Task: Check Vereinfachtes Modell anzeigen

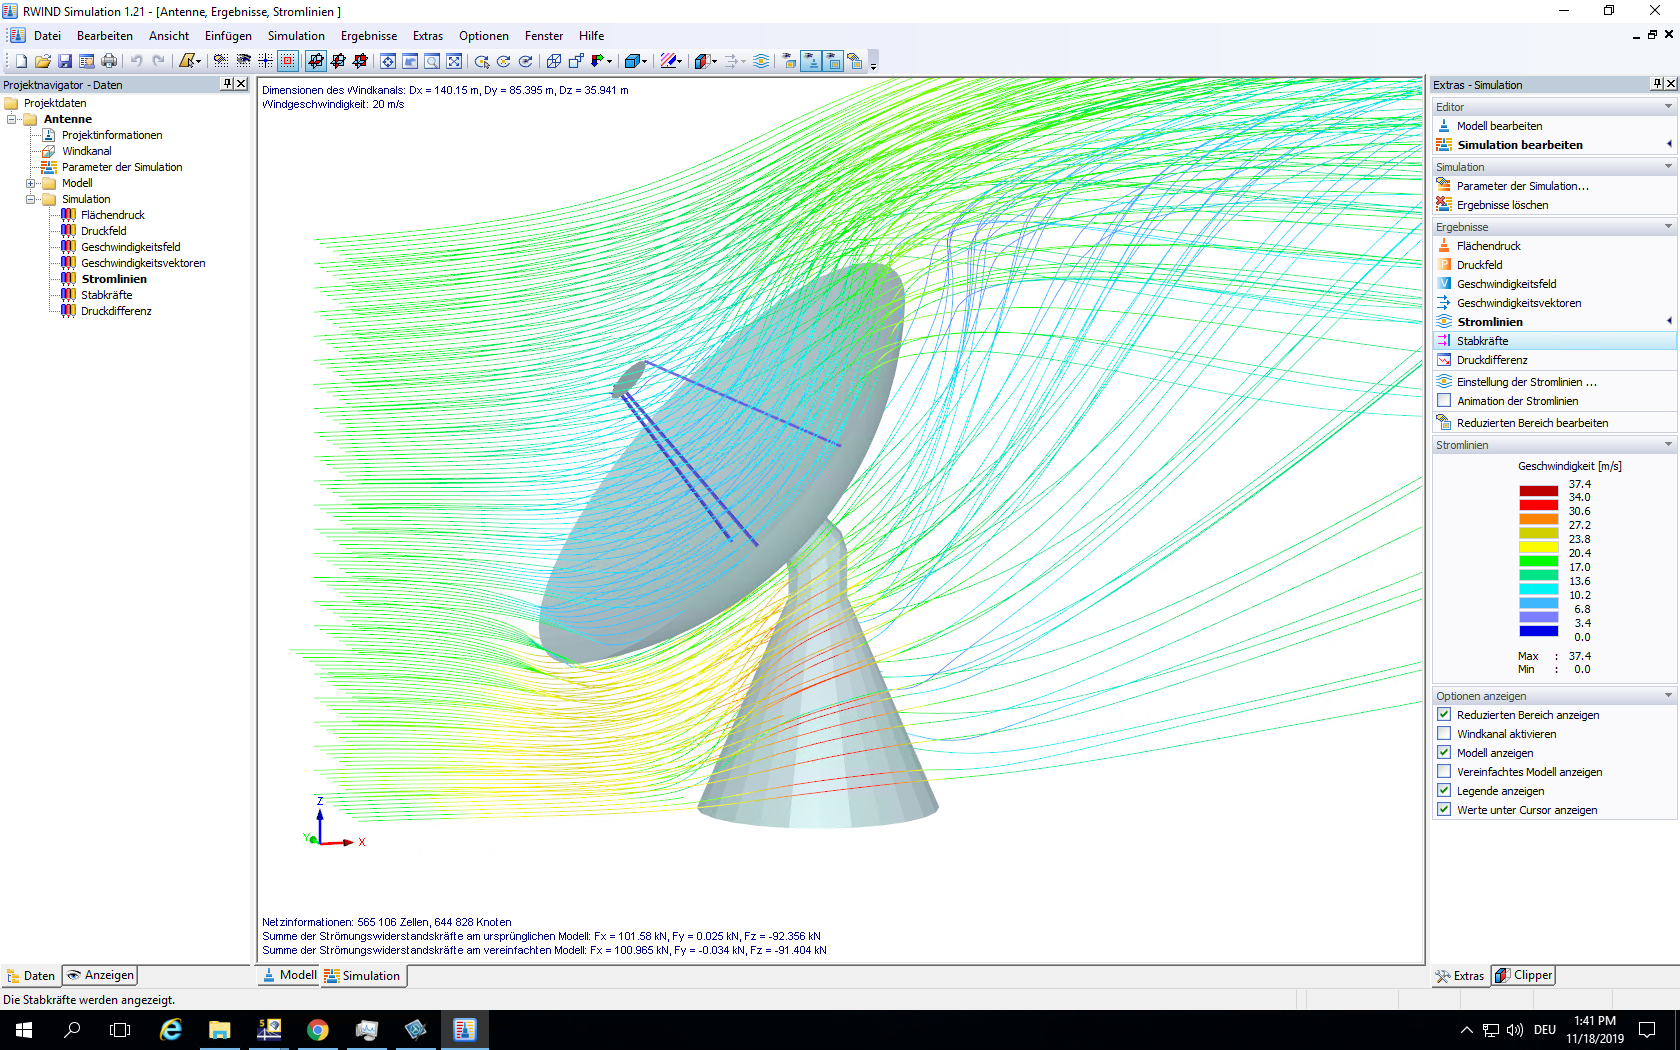Action: pyautogui.click(x=1444, y=772)
